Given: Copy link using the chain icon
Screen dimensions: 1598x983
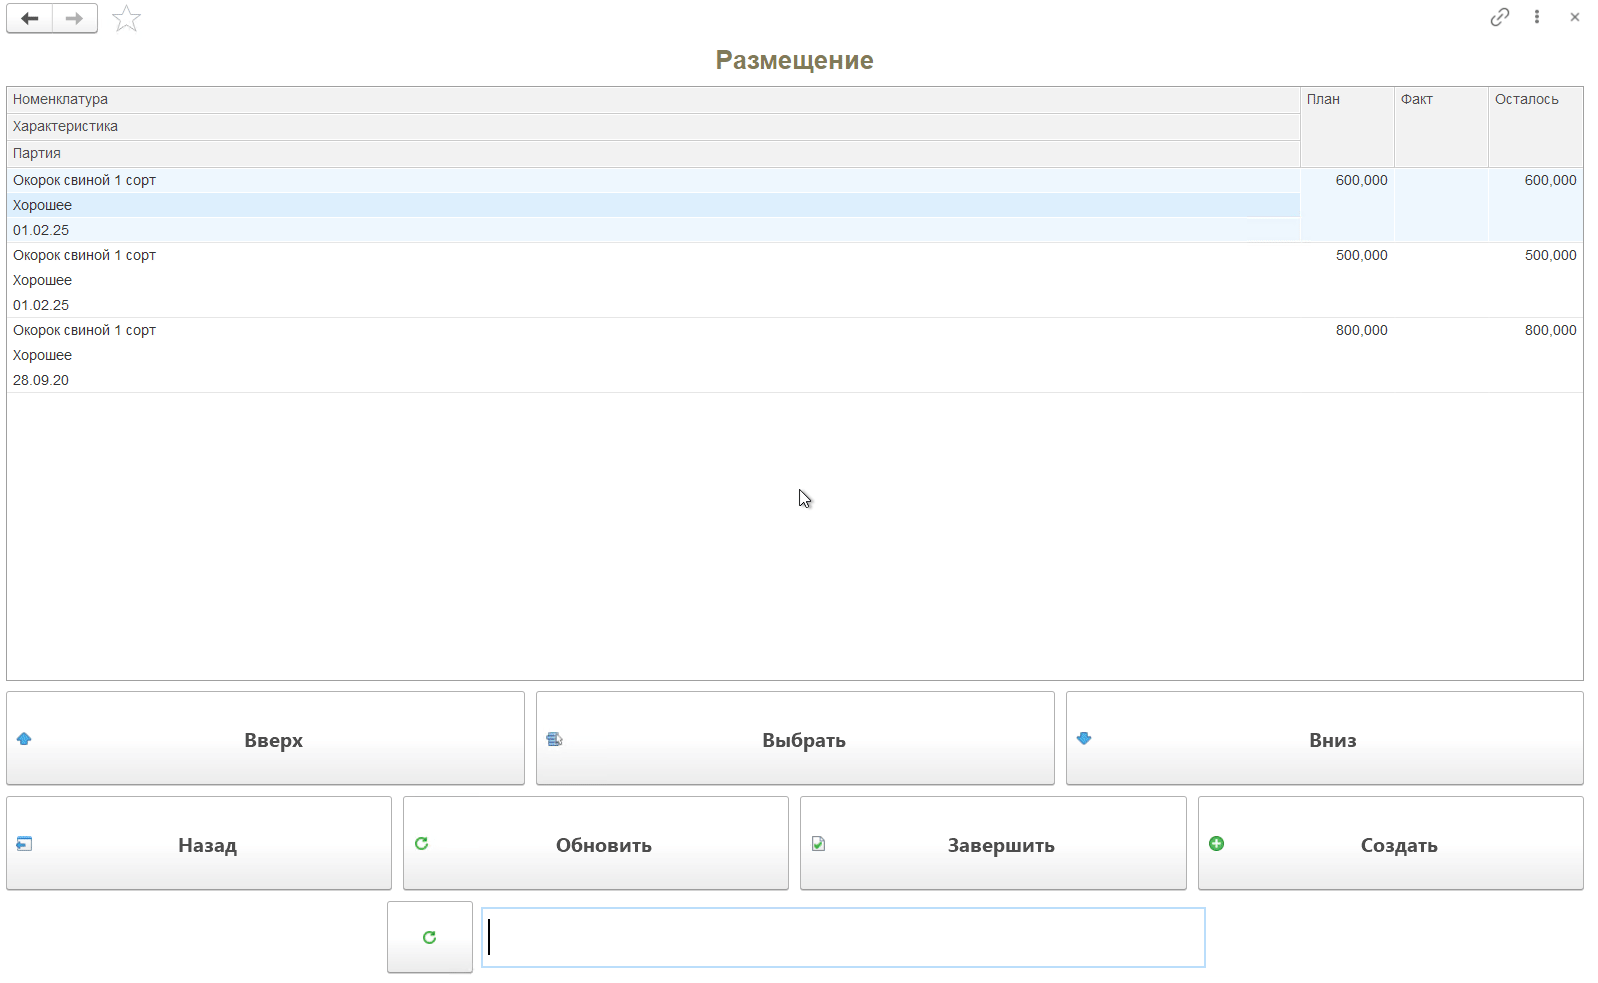Looking at the screenshot, I should [1499, 17].
